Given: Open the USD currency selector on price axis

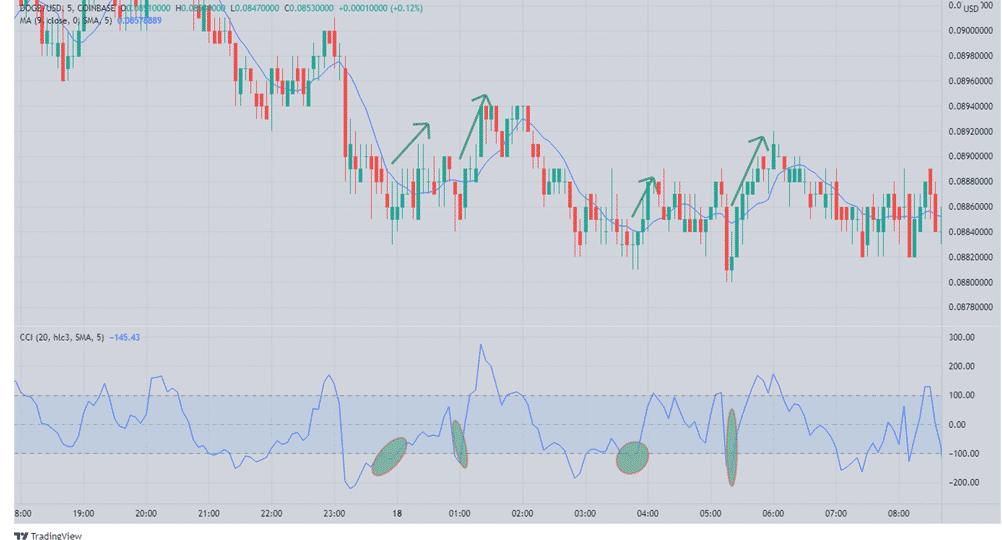Looking at the screenshot, I should tap(971, 8).
